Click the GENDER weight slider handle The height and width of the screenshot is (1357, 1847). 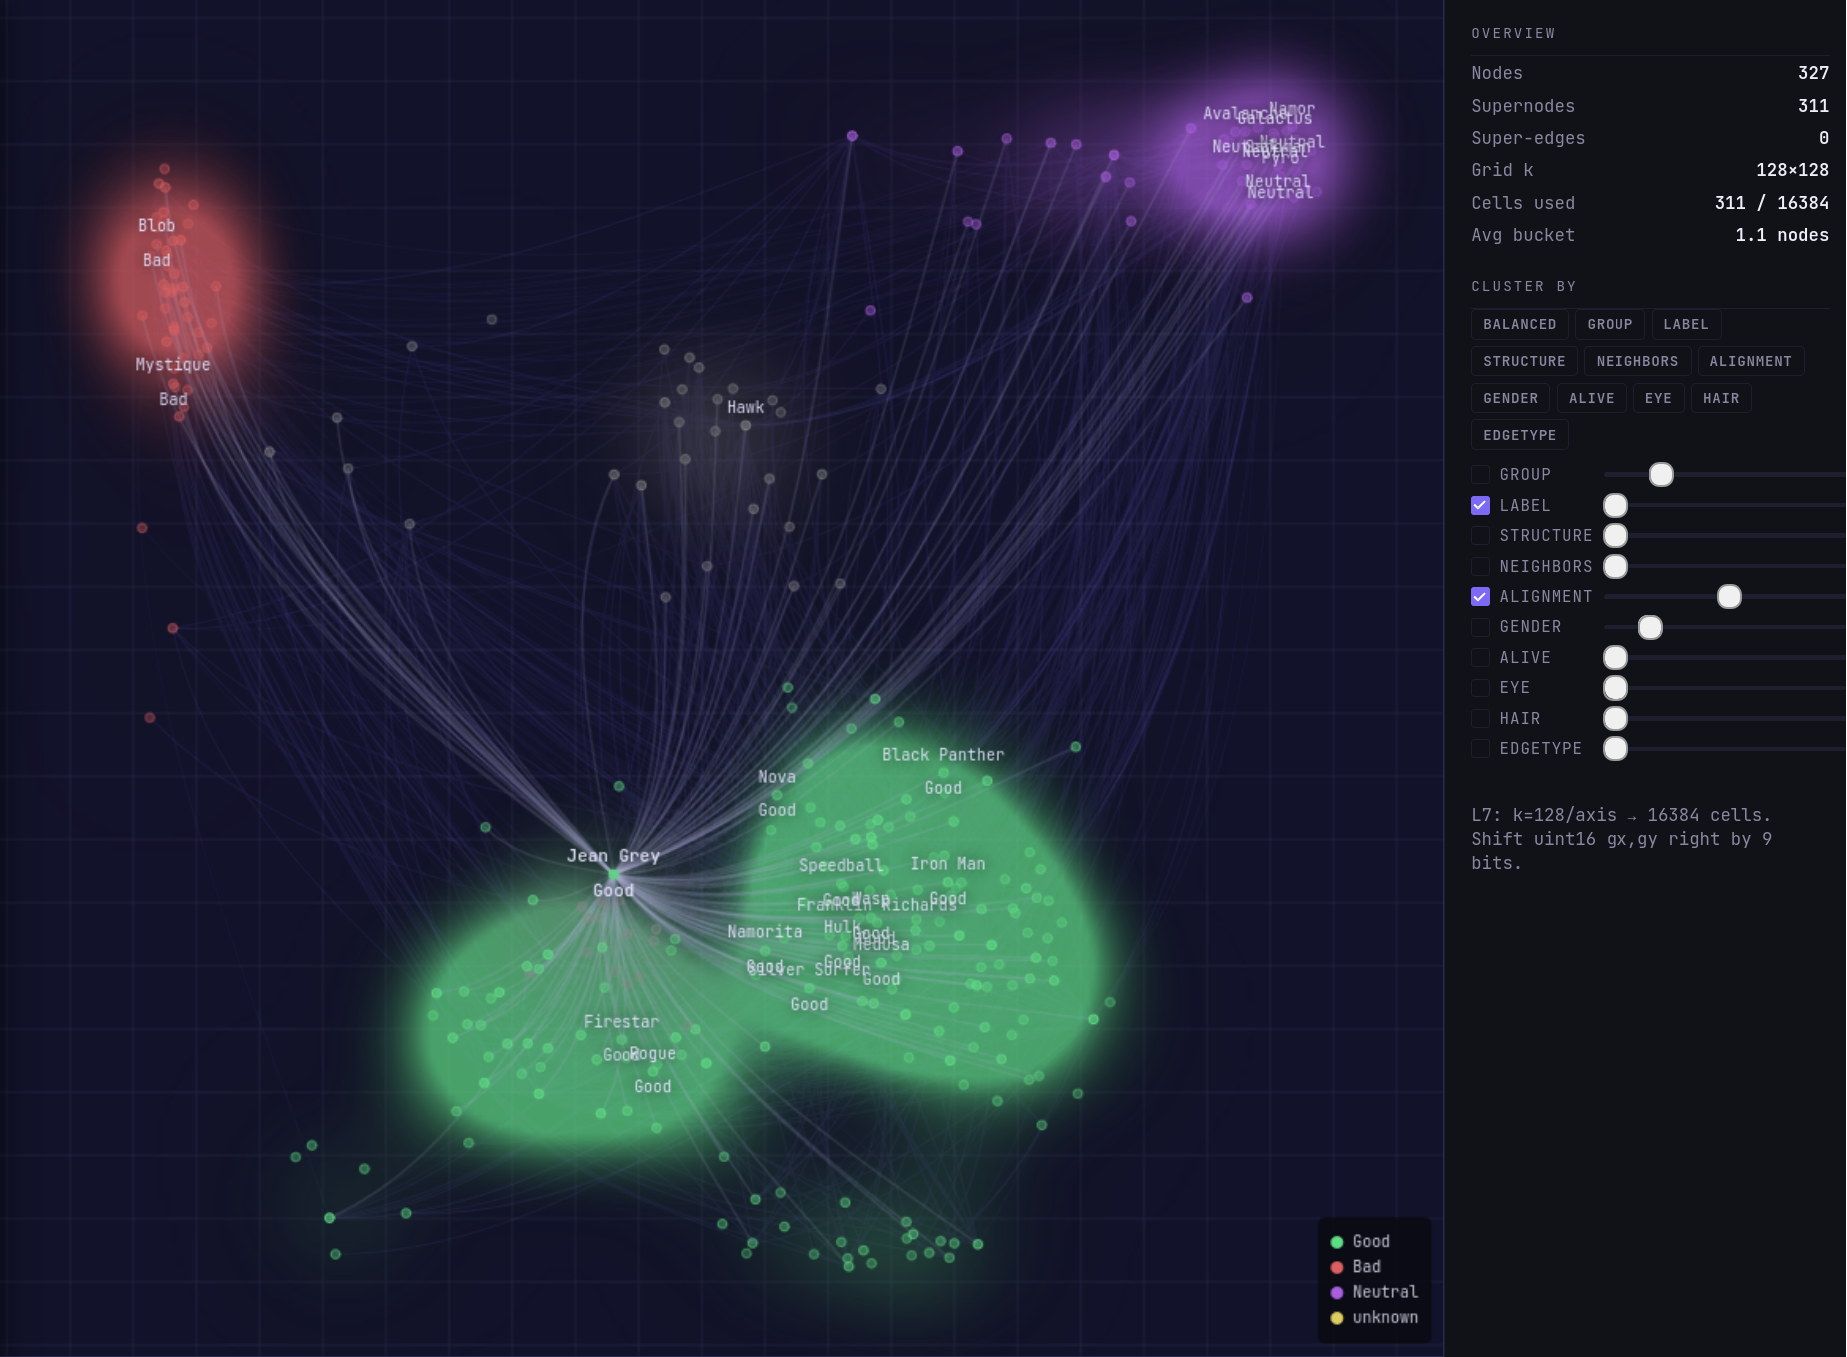(x=1650, y=627)
